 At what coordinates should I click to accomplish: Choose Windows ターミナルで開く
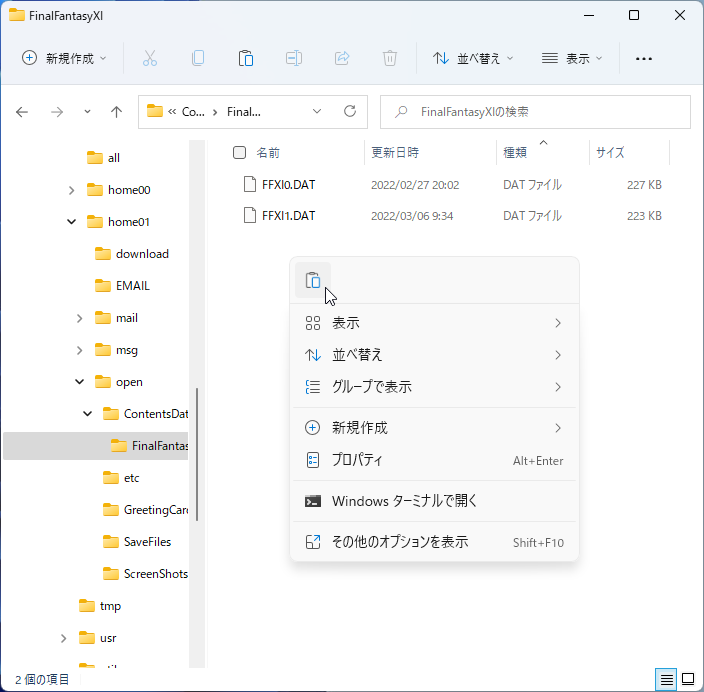[x=434, y=501]
